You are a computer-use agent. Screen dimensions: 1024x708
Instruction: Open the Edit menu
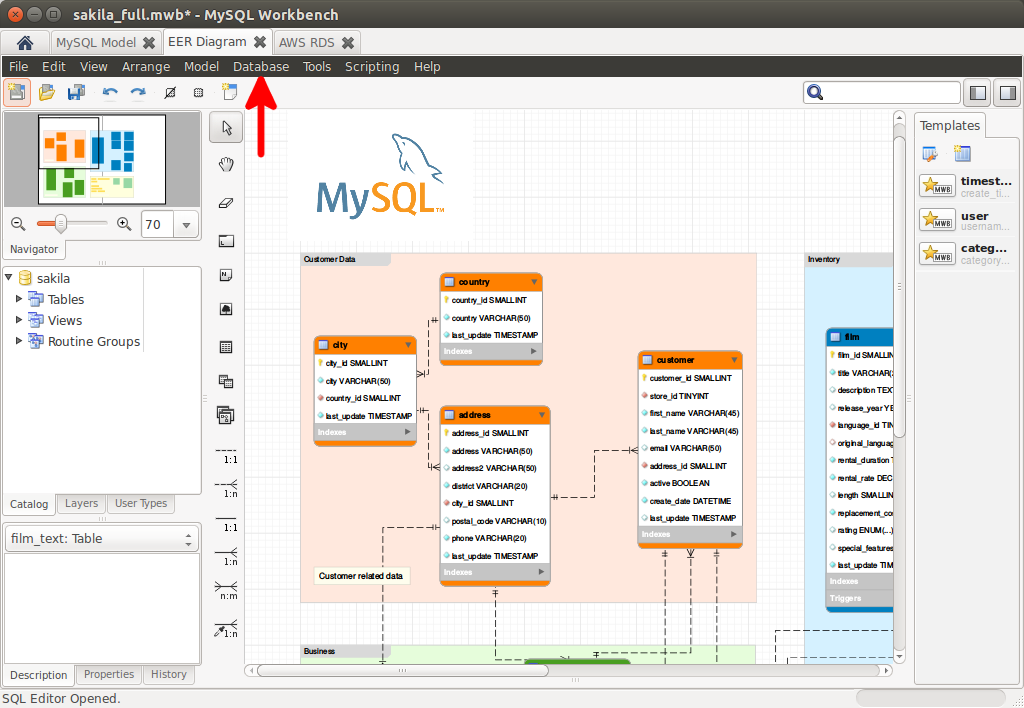click(54, 67)
